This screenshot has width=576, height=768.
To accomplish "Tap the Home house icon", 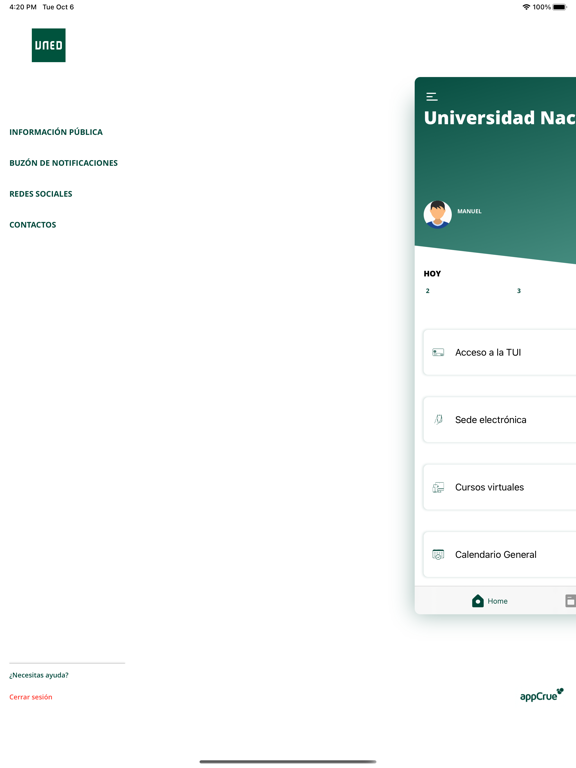I will [478, 601].
